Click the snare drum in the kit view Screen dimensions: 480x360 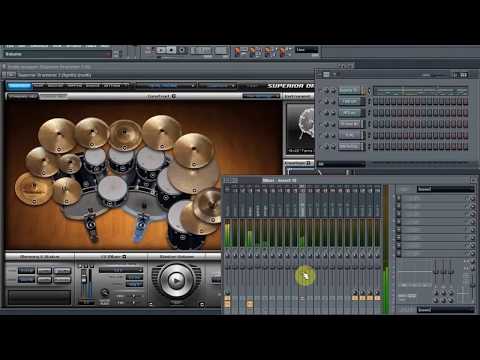point(112,188)
